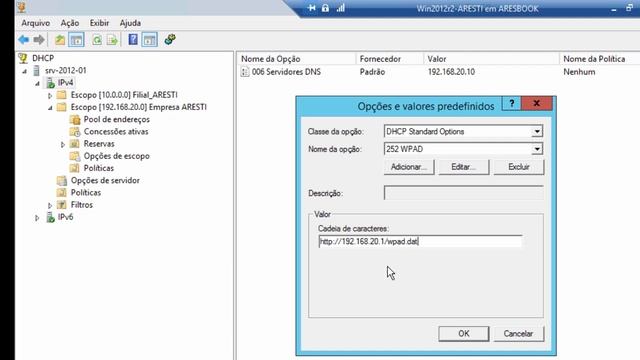The width and height of the screenshot is (640, 360).
Task: Close the Opções e valores predefinidos dialog
Action: pos(536,103)
